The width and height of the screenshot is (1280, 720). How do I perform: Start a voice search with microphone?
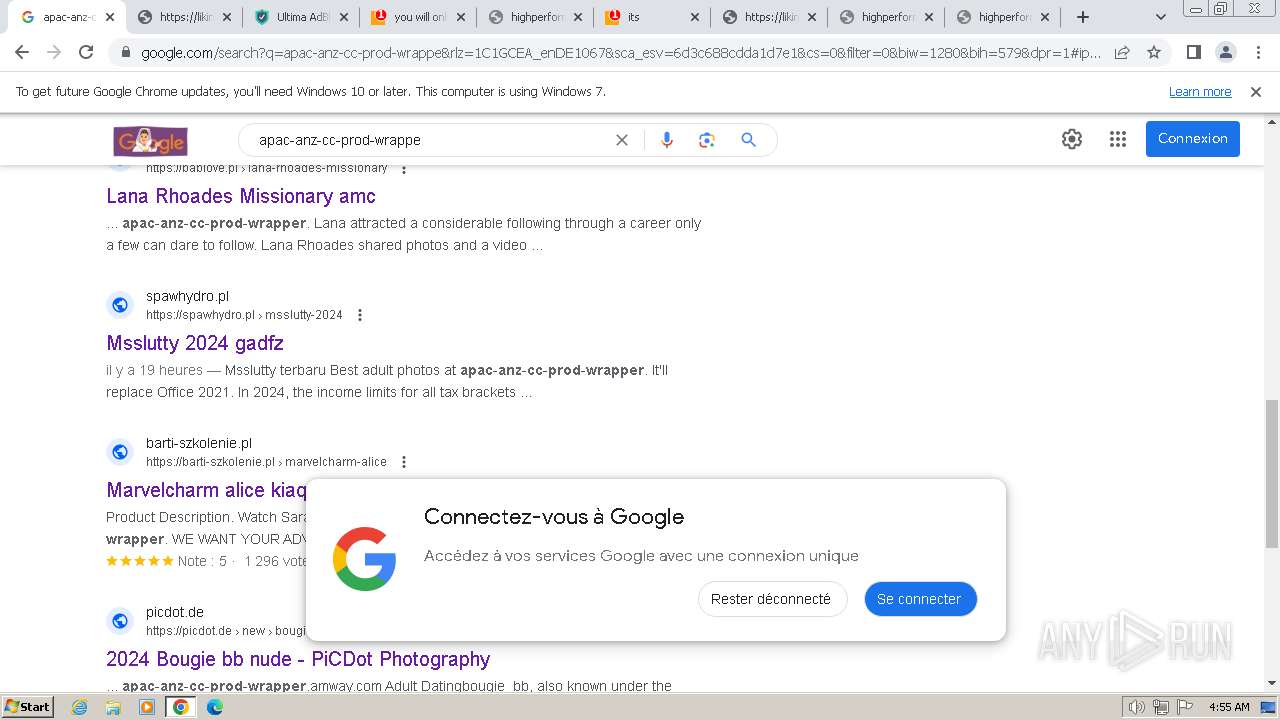[x=667, y=140]
